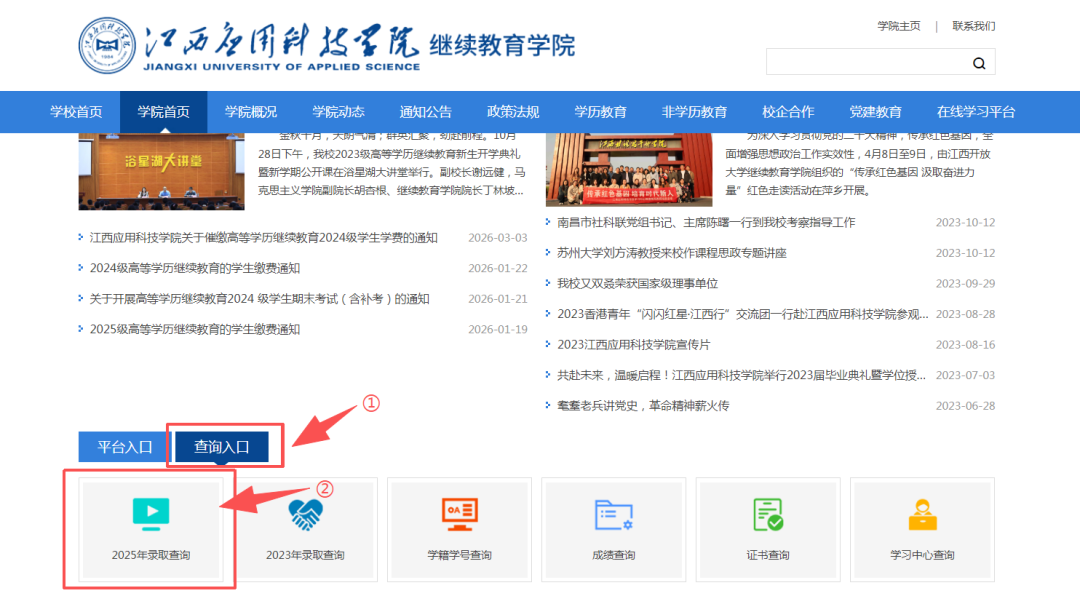The height and width of the screenshot is (596, 1080).
Task: Open the 证书查询 certificate icon
Action: [x=767, y=515]
